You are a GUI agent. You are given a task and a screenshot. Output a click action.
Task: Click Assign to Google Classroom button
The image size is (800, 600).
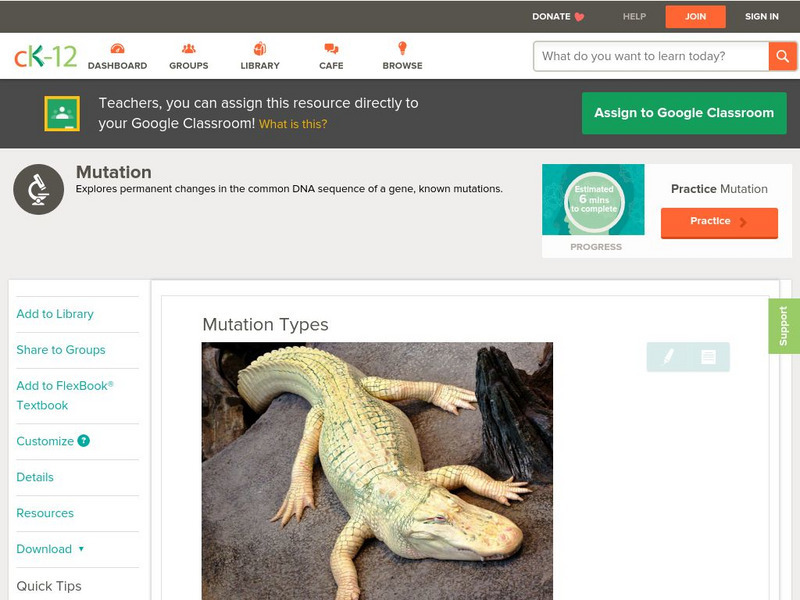(684, 113)
